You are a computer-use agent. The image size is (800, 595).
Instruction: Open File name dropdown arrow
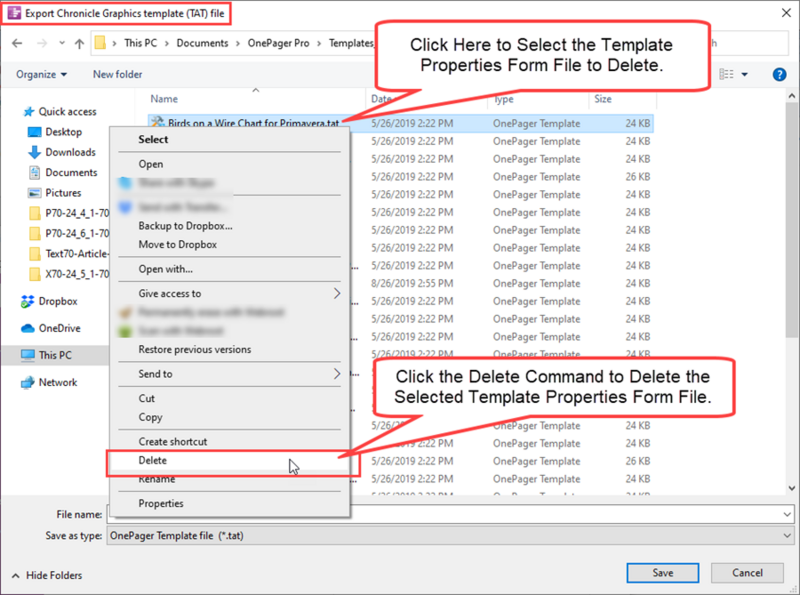(x=787, y=515)
